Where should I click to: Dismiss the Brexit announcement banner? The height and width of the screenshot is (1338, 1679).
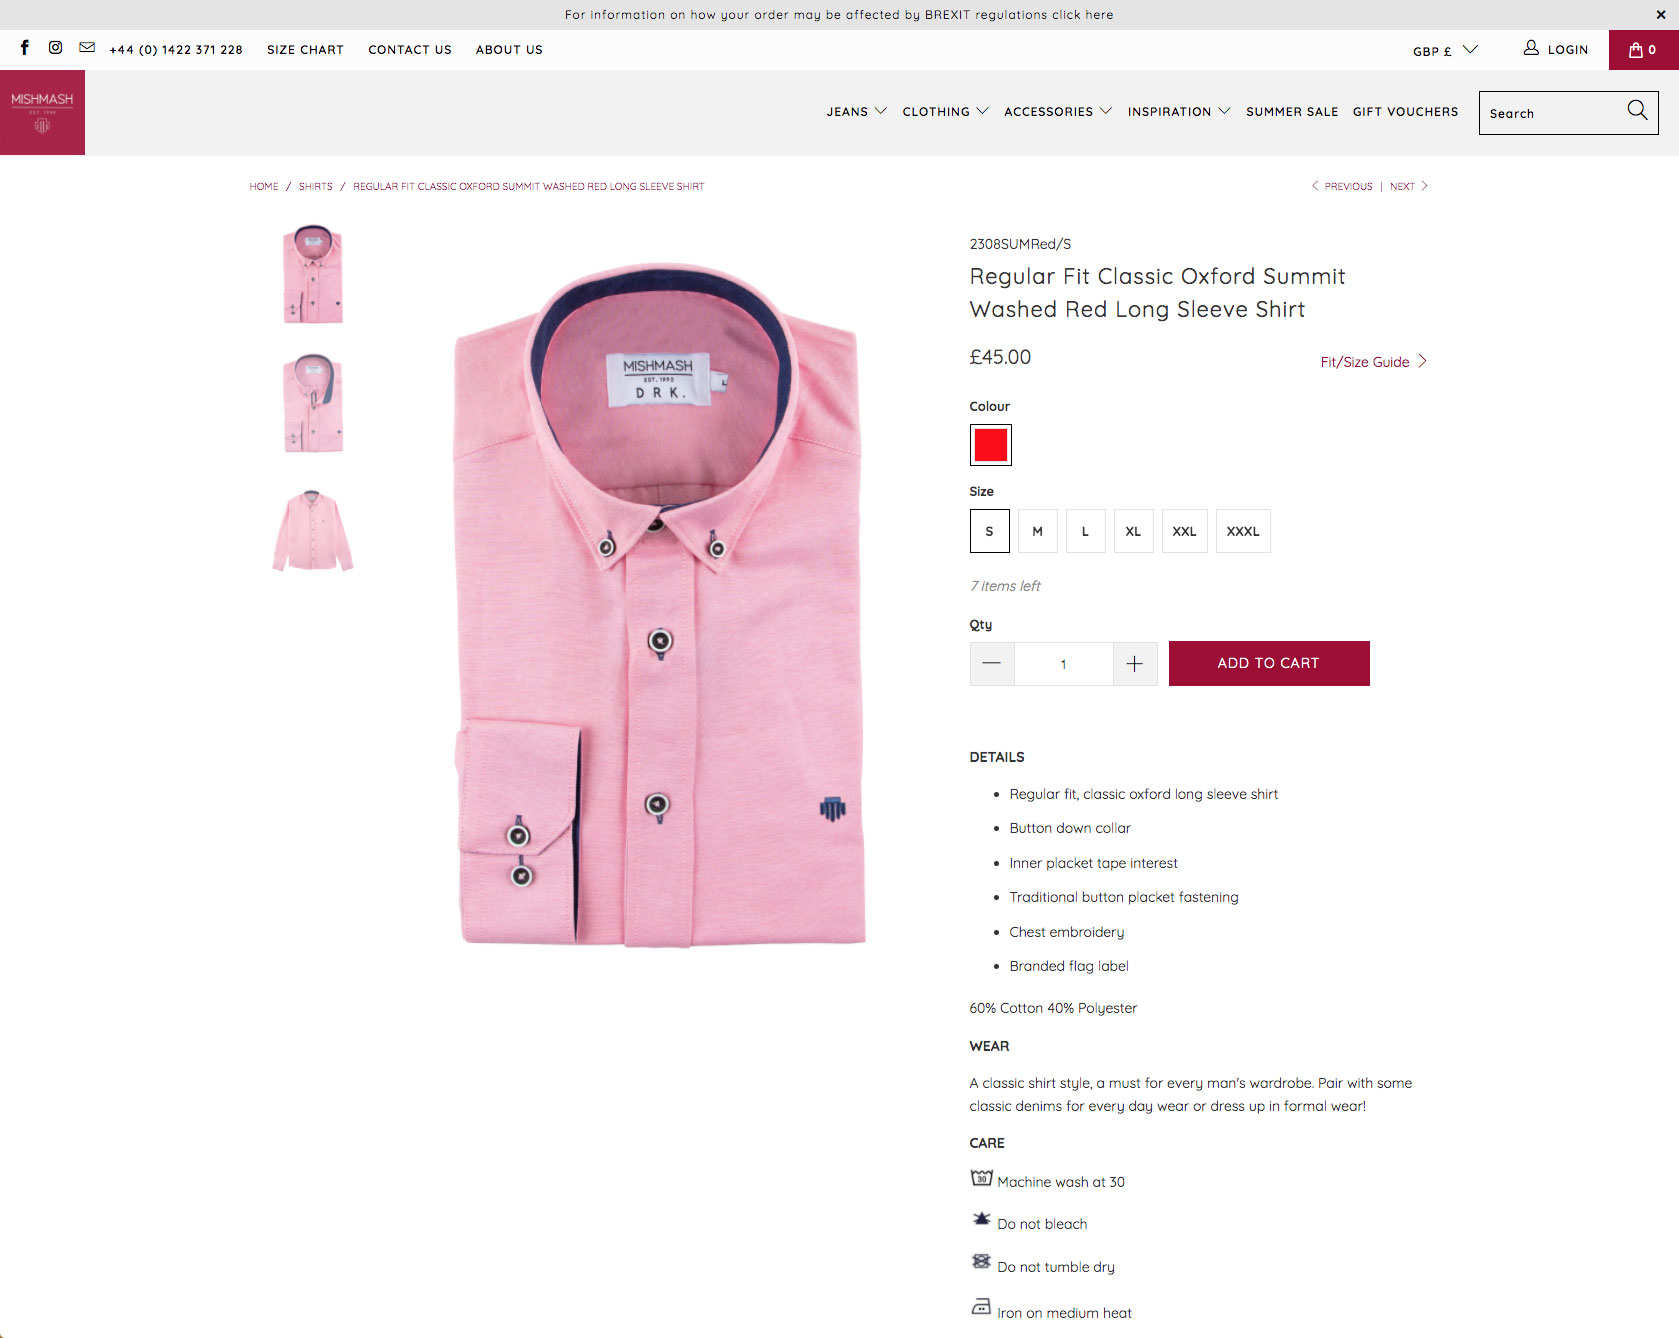point(1661,15)
